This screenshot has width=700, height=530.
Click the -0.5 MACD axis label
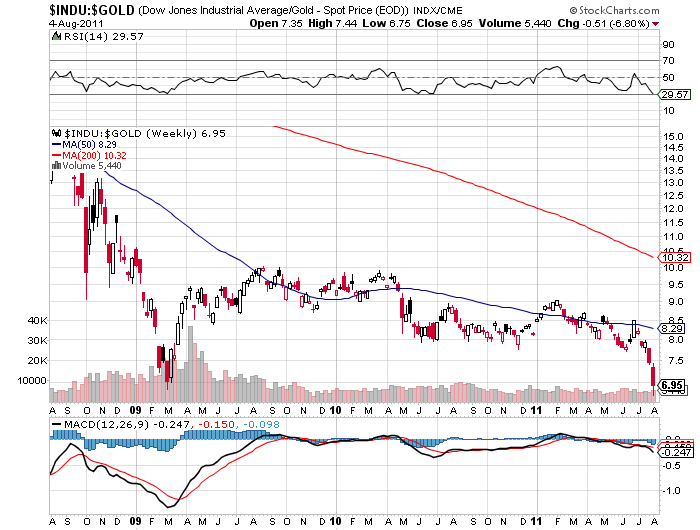tap(671, 466)
